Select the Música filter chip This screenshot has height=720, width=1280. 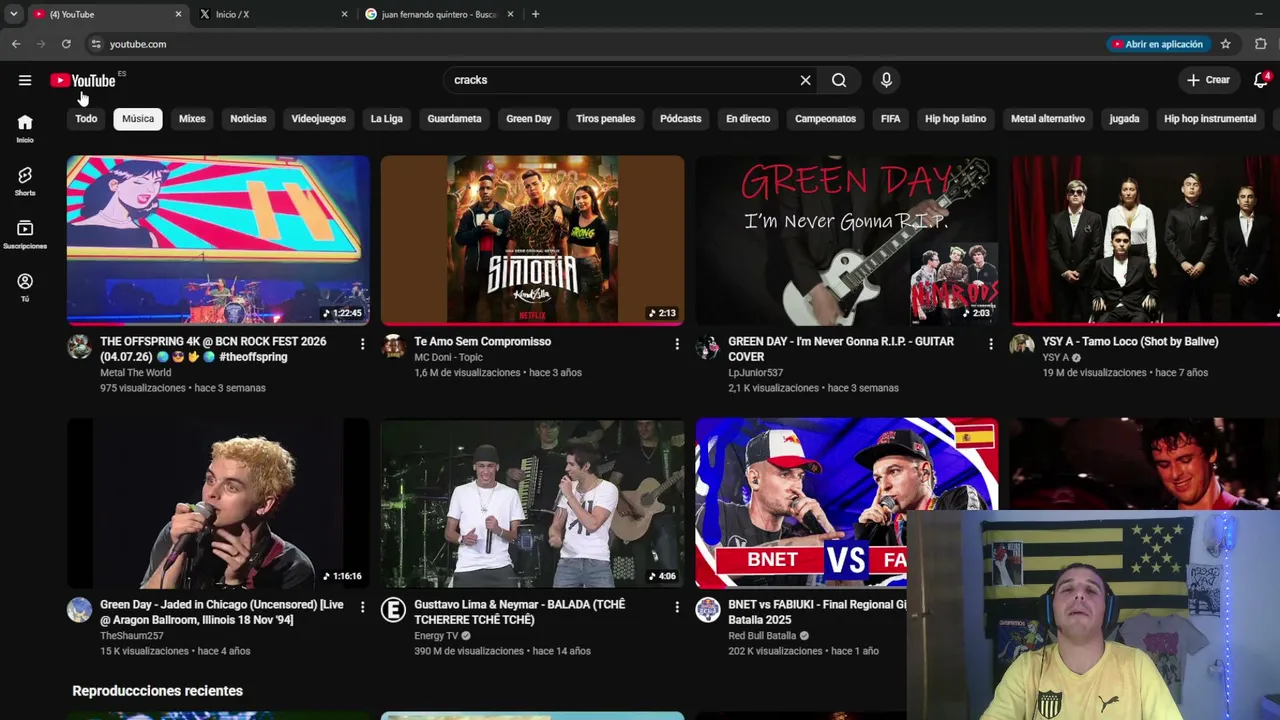138,119
